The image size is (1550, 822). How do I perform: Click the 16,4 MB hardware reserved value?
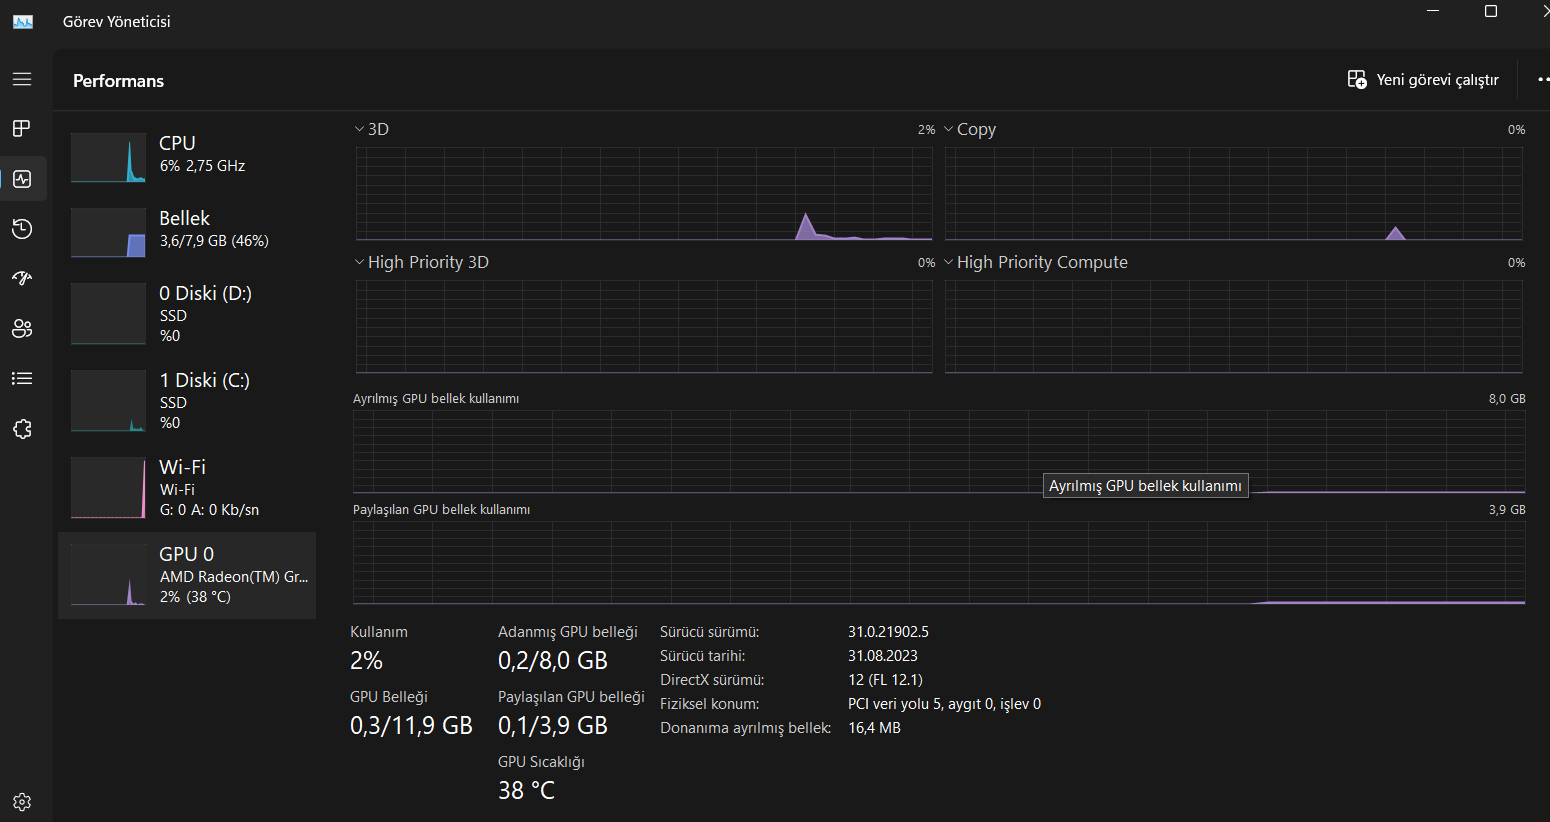[874, 728]
